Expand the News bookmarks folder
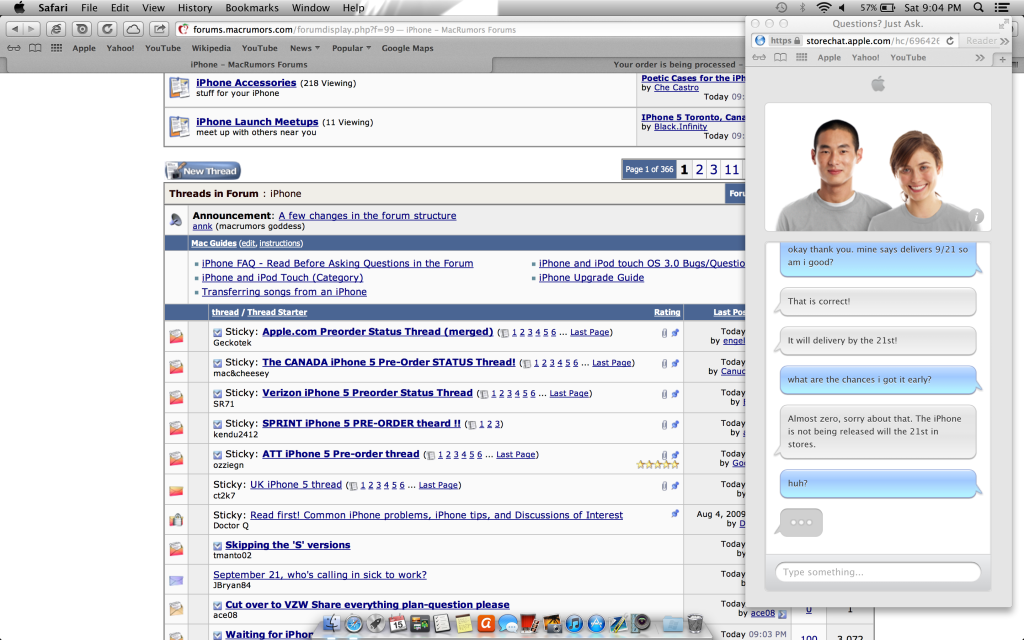This screenshot has height=640, width=1024. (305, 48)
